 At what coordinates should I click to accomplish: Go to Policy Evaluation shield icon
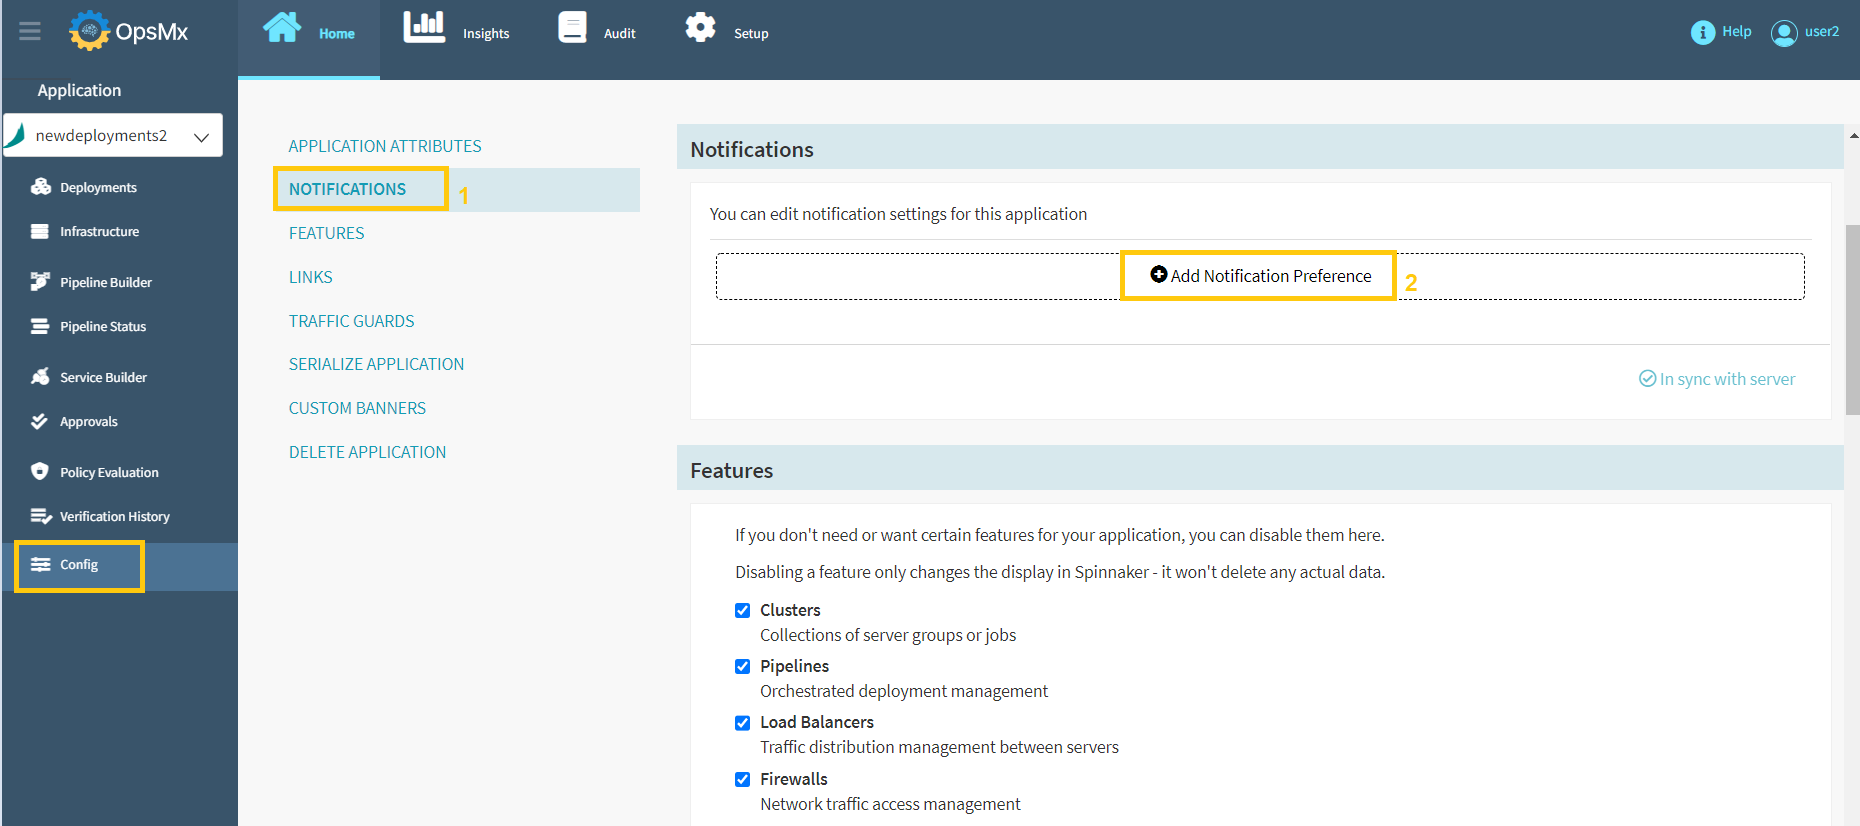pyautogui.click(x=40, y=471)
